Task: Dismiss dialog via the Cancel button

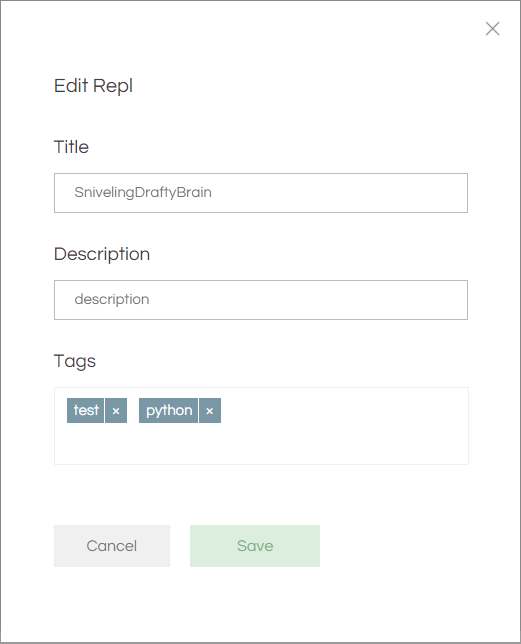Action: [x=112, y=546]
